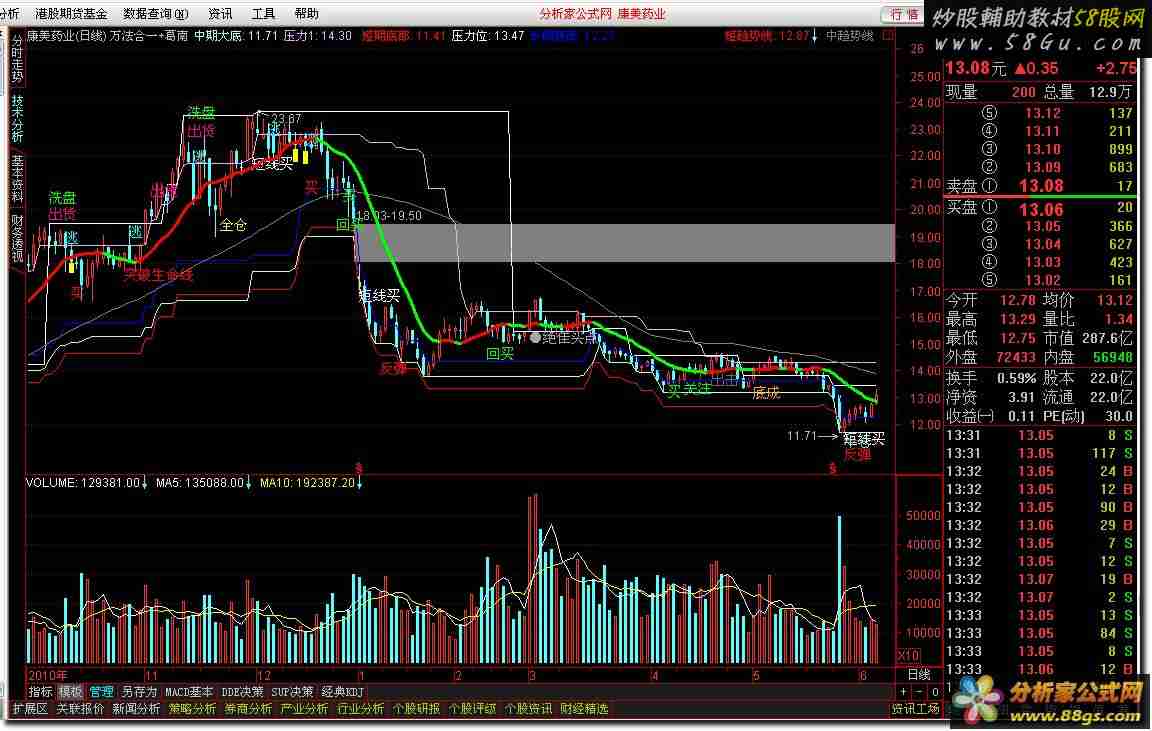Select the 指标 tab below the chart
The height and width of the screenshot is (731, 1152).
coord(40,691)
